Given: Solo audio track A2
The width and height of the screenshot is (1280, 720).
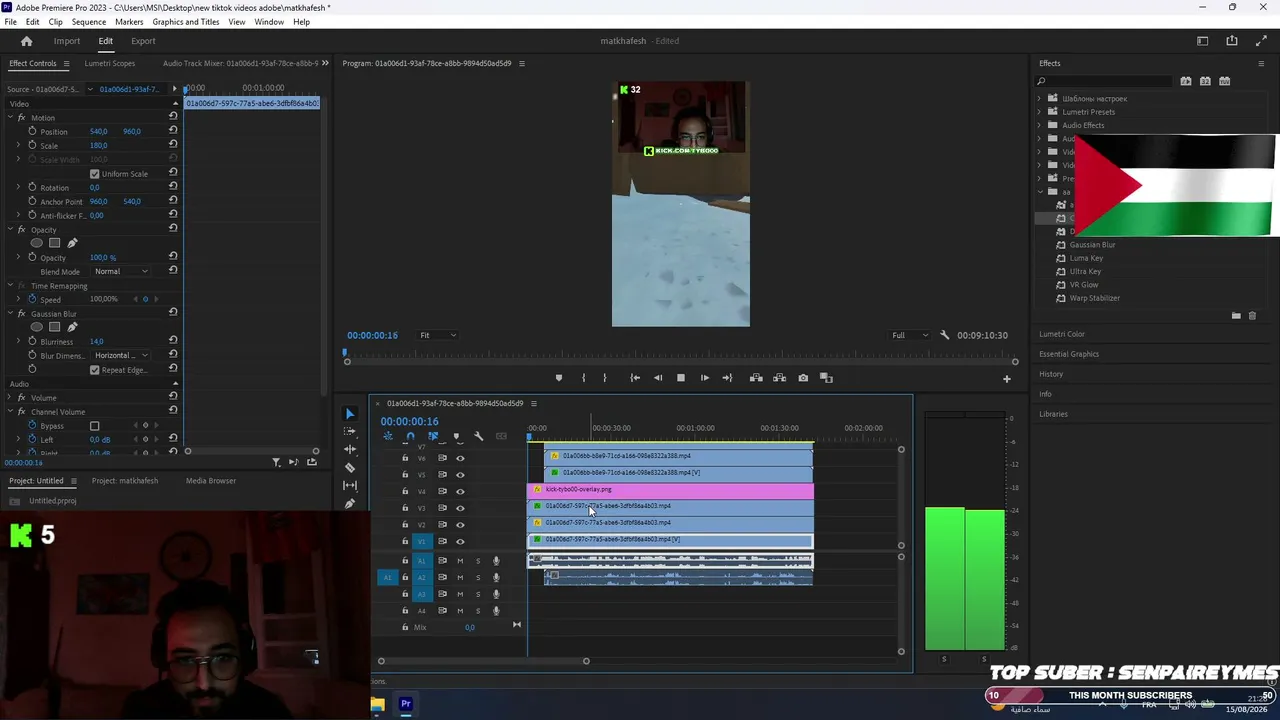Looking at the screenshot, I should click(x=478, y=577).
